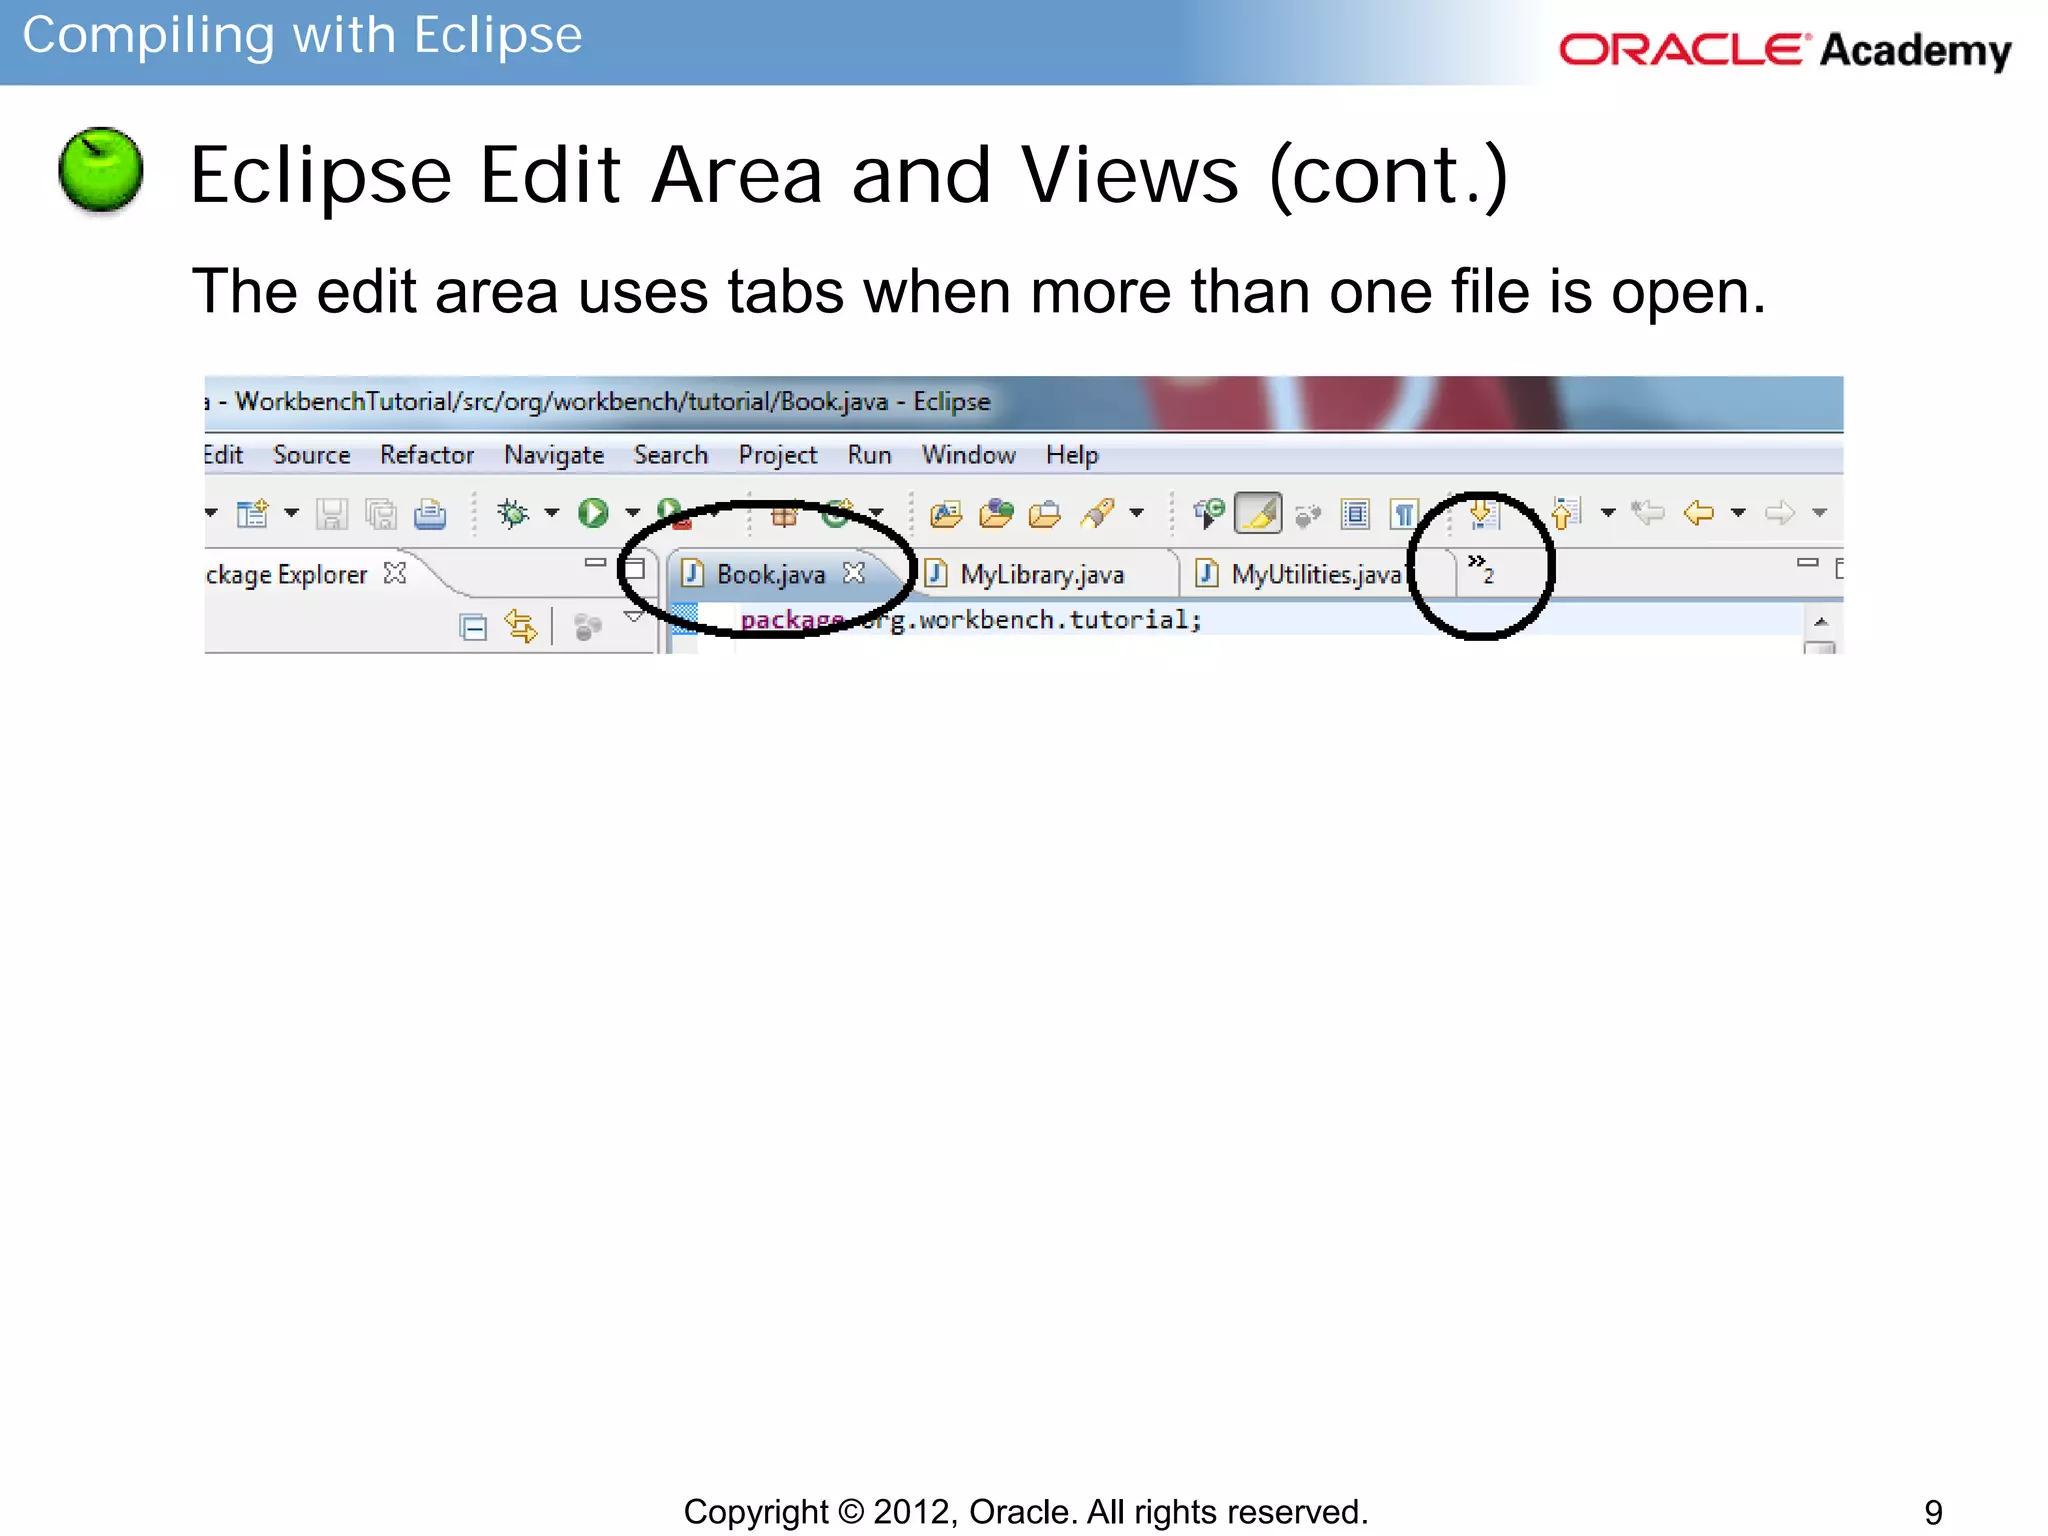Image resolution: width=2048 pixels, height=1536 pixels.
Task: Open the Refactor menu
Action: (426, 455)
